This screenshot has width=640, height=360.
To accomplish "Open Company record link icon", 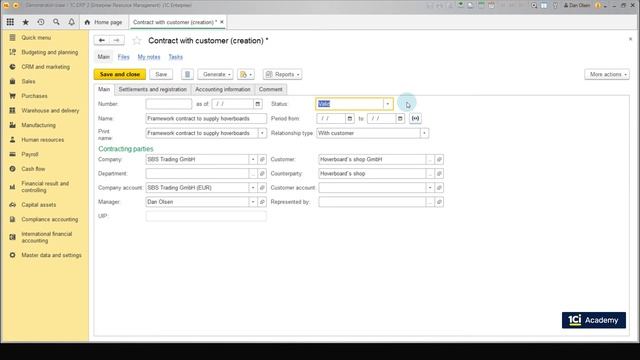I will [x=262, y=160].
